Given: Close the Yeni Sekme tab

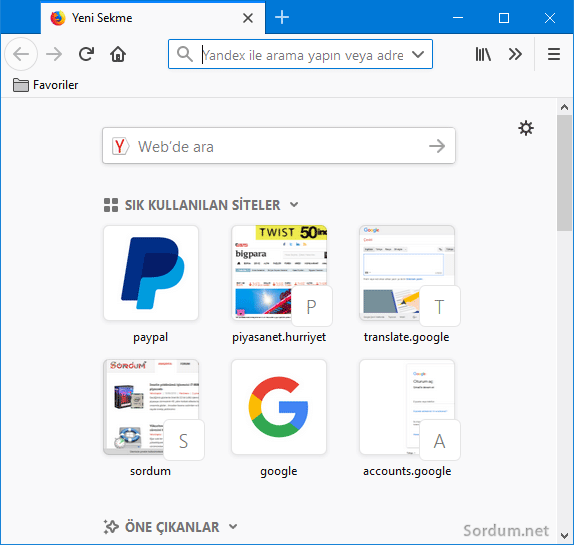Looking at the screenshot, I should (248, 18).
